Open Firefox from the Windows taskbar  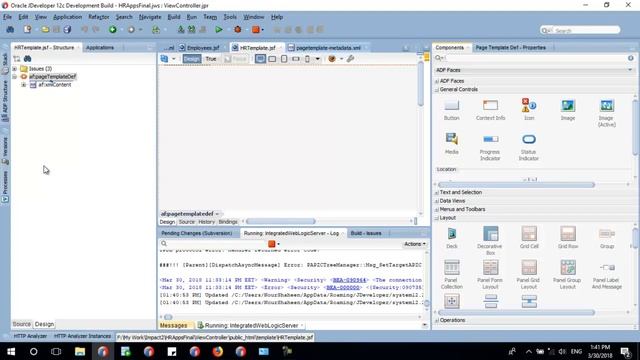[x=218, y=351]
